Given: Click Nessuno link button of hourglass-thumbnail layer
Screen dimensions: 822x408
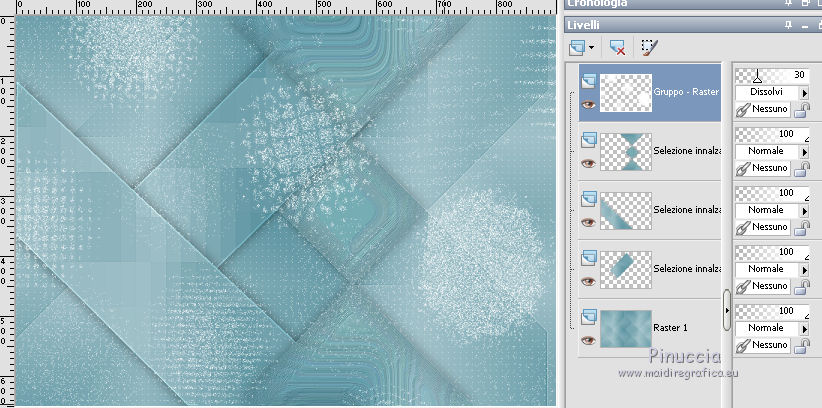Looking at the screenshot, I should 764,168.
